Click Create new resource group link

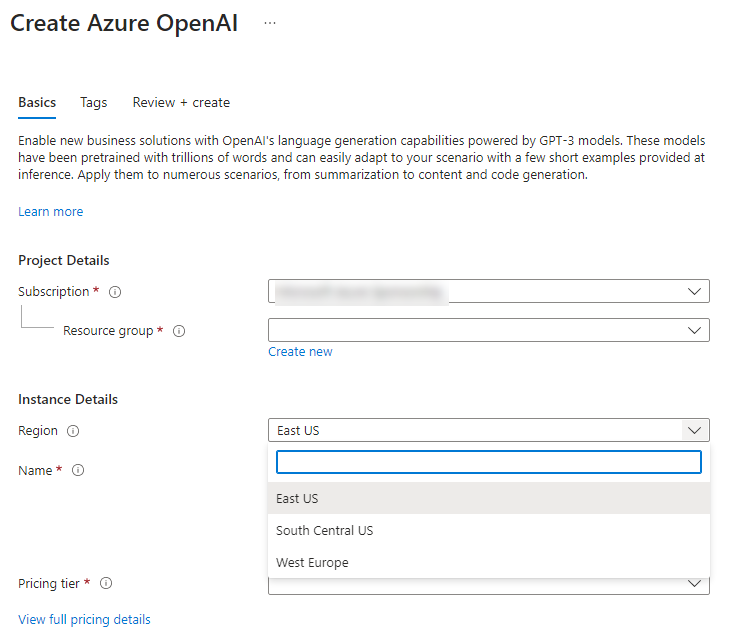point(300,352)
